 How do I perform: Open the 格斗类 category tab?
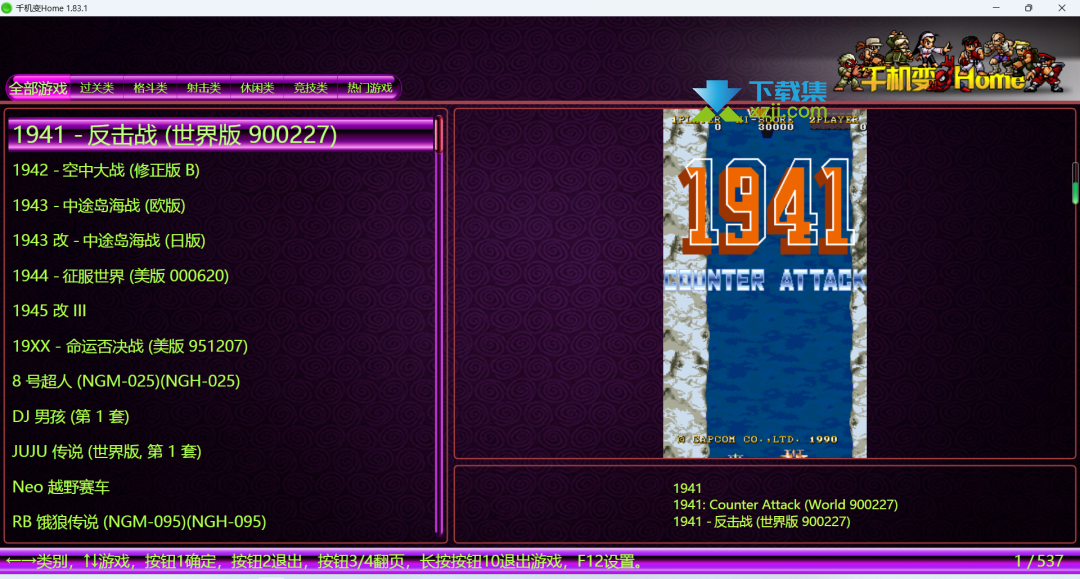click(x=150, y=88)
